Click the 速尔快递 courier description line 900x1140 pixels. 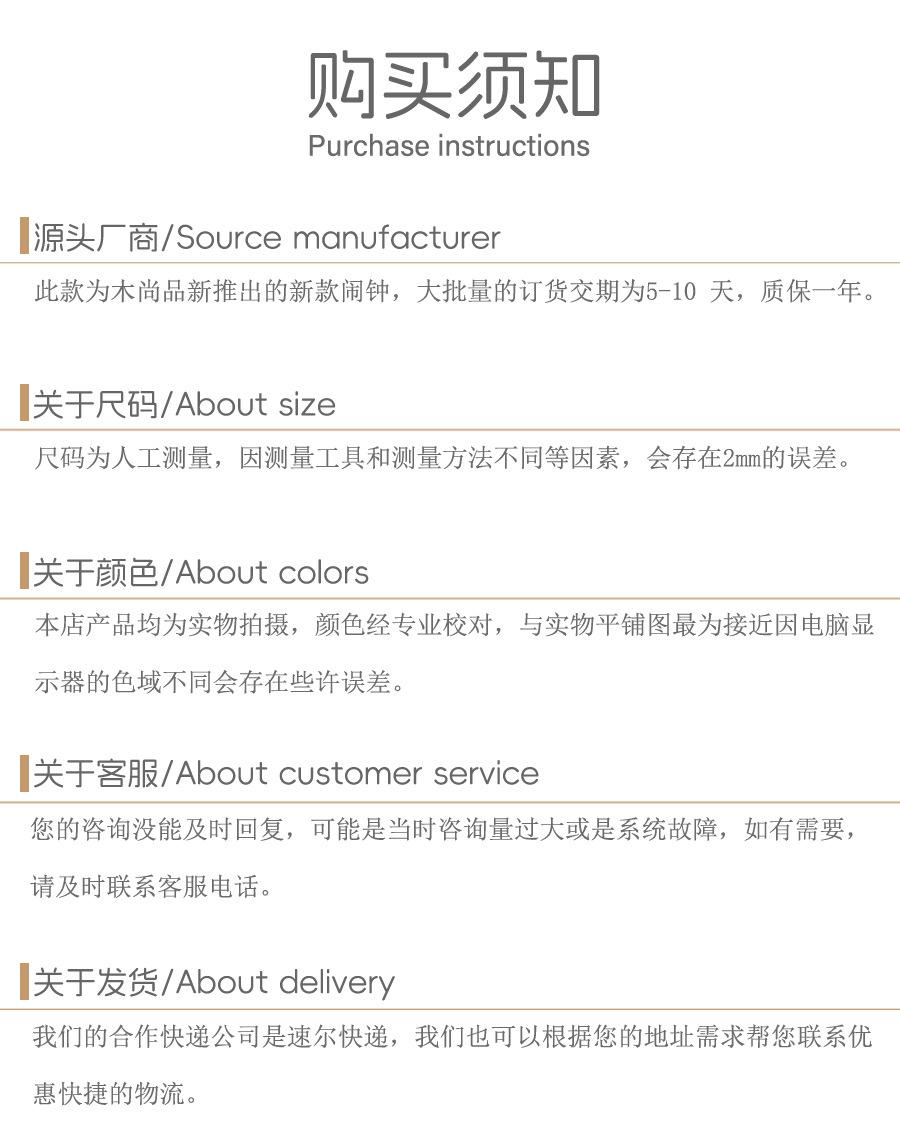452,1037
